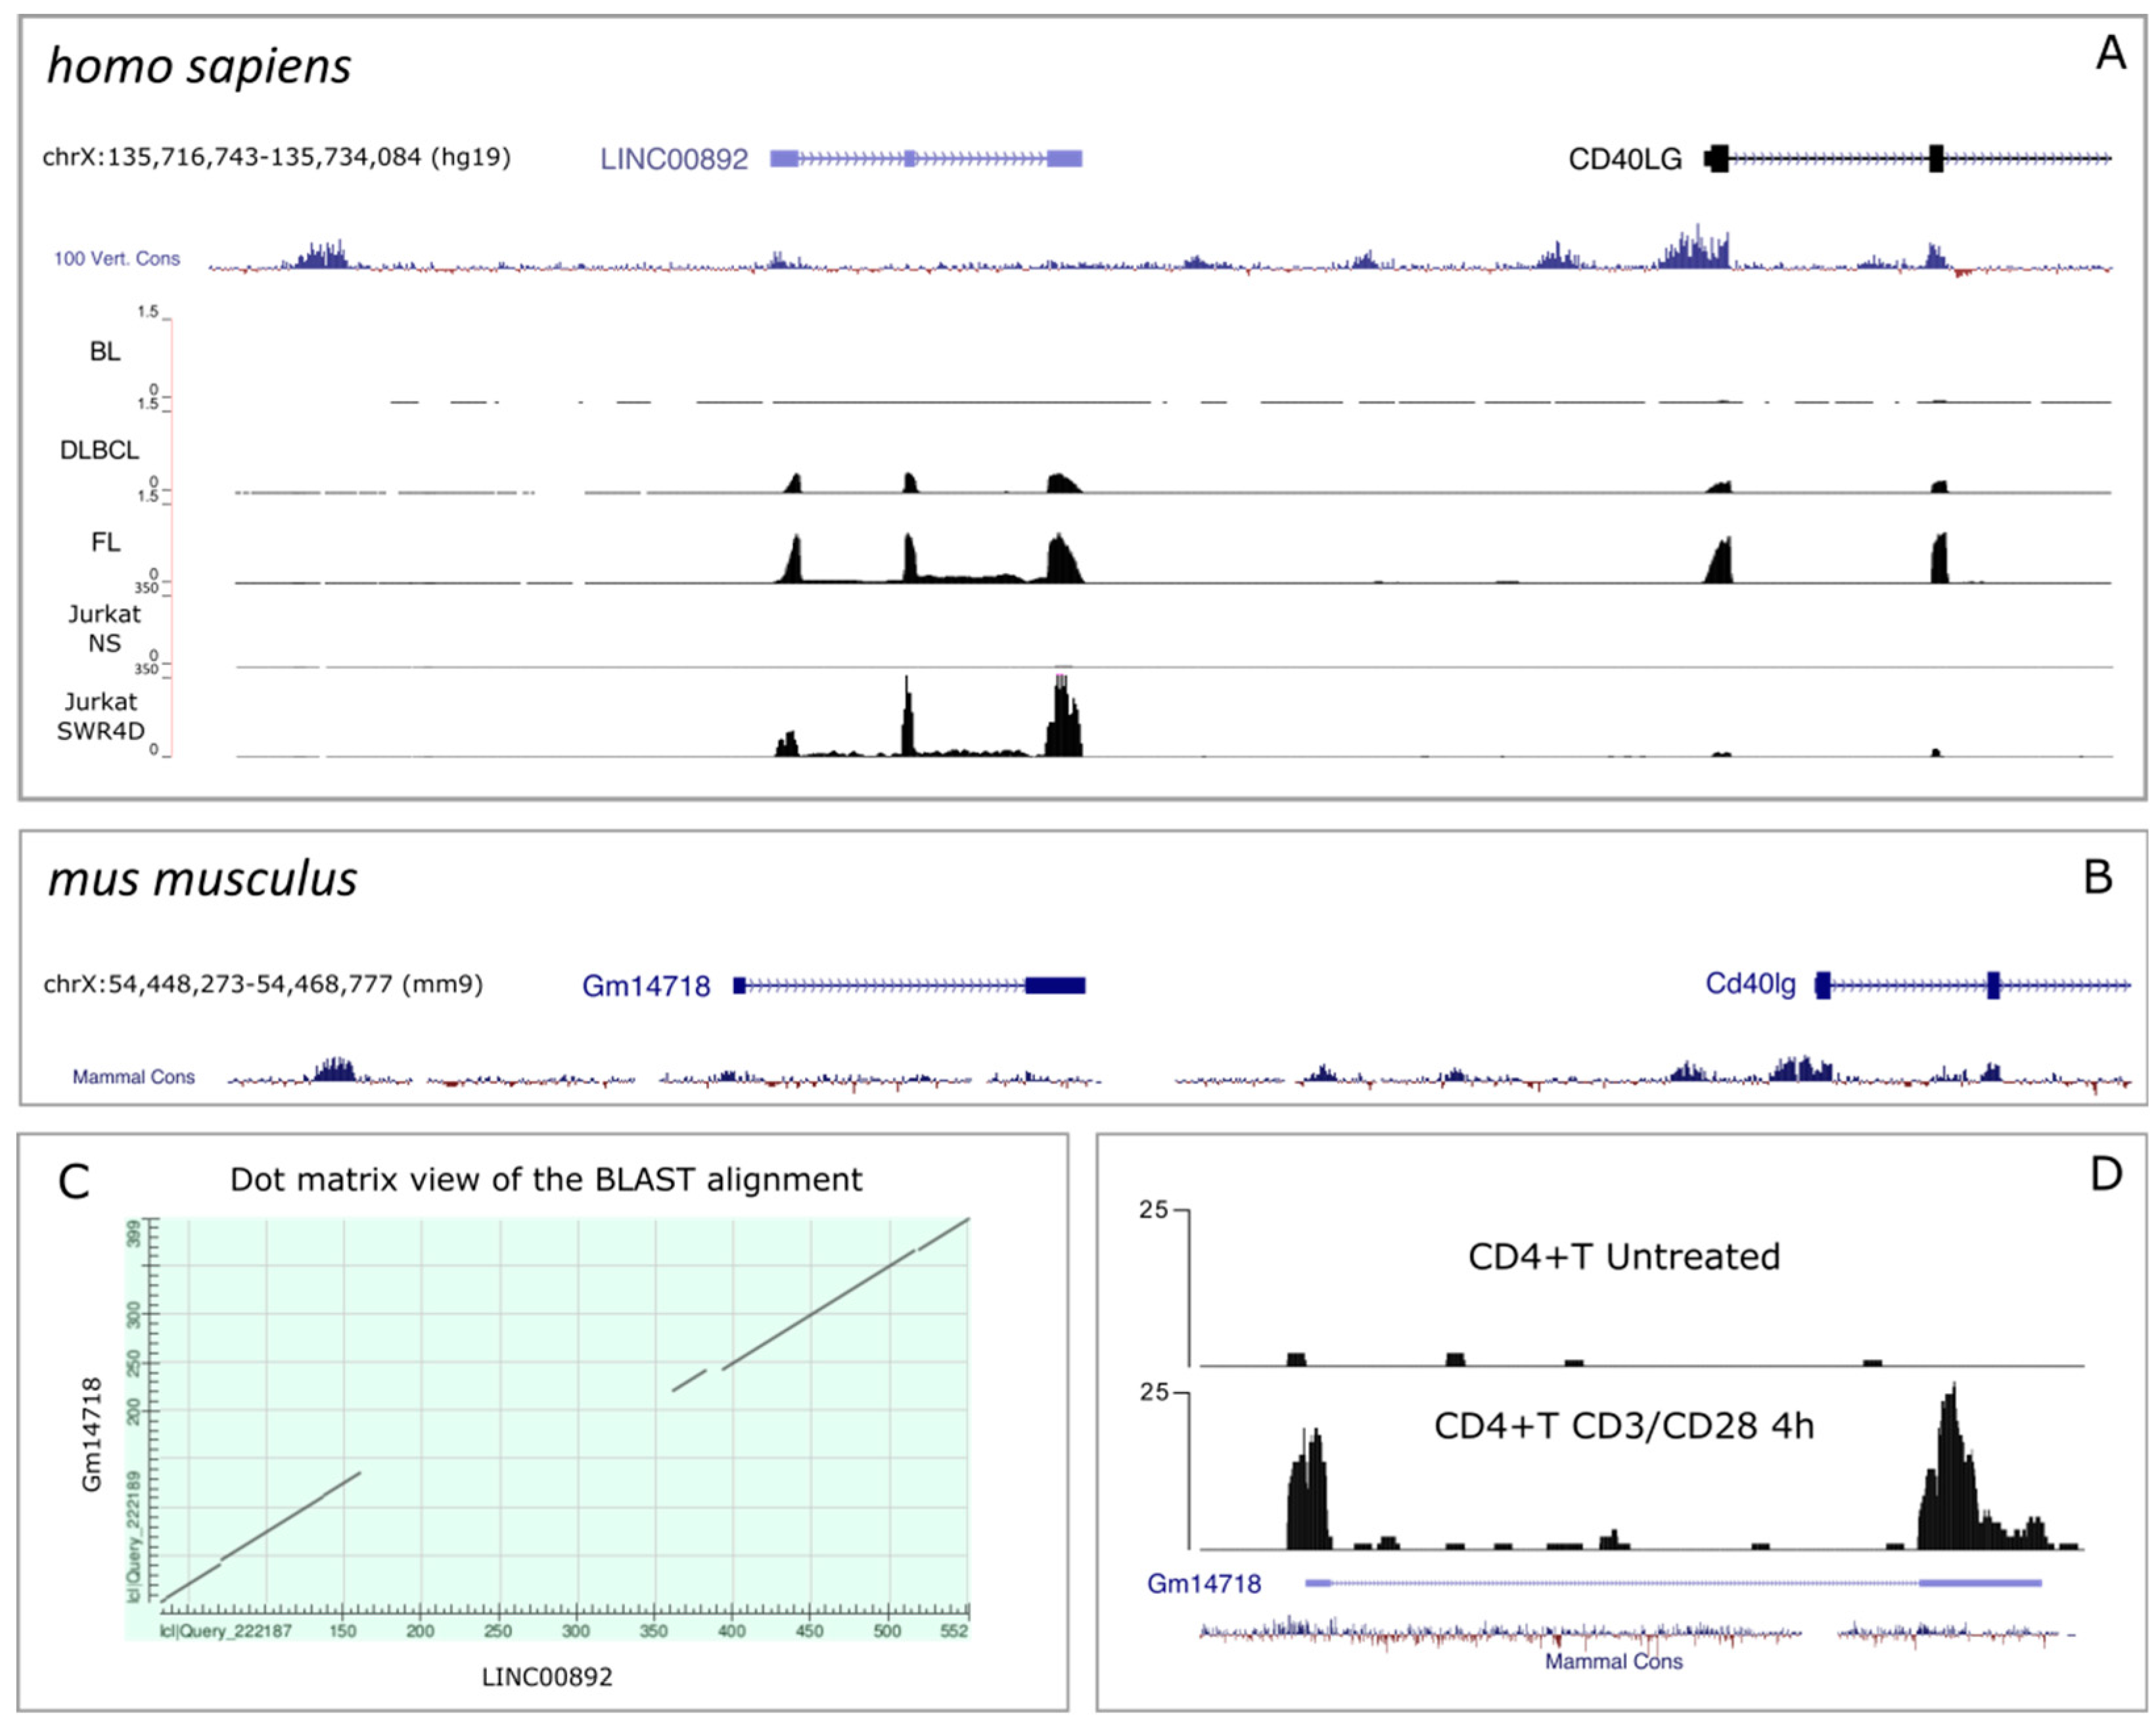
Task: Click the CD4+T CD3/CD28 4h track title
Action: point(1623,1425)
